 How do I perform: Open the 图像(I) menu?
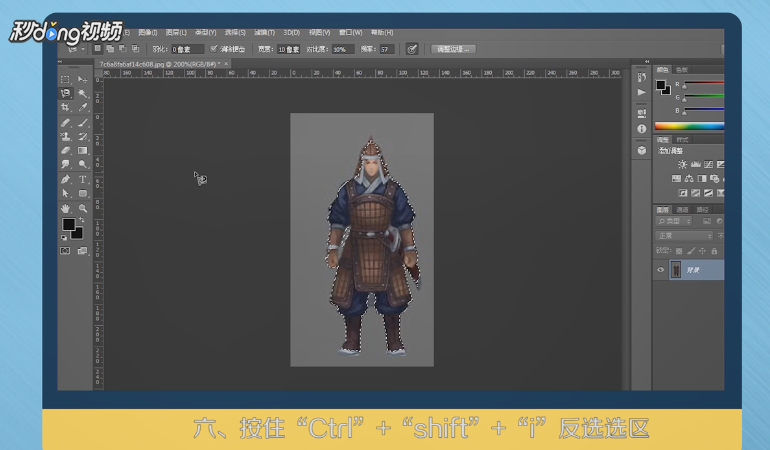point(148,32)
